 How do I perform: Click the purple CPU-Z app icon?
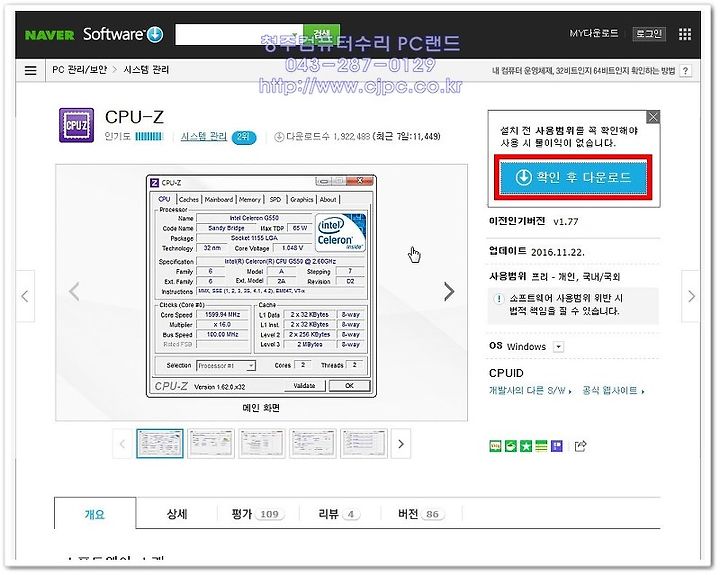76,125
